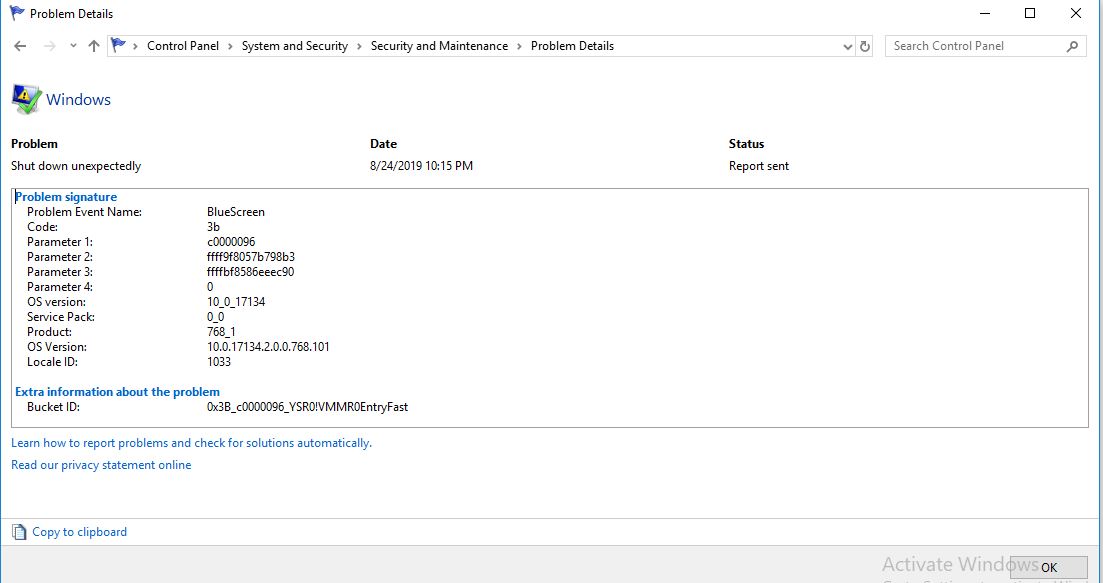Select OS Version 10.0.17134.2.0.0.768.101
This screenshot has width=1103, height=583.
point(268,347)
